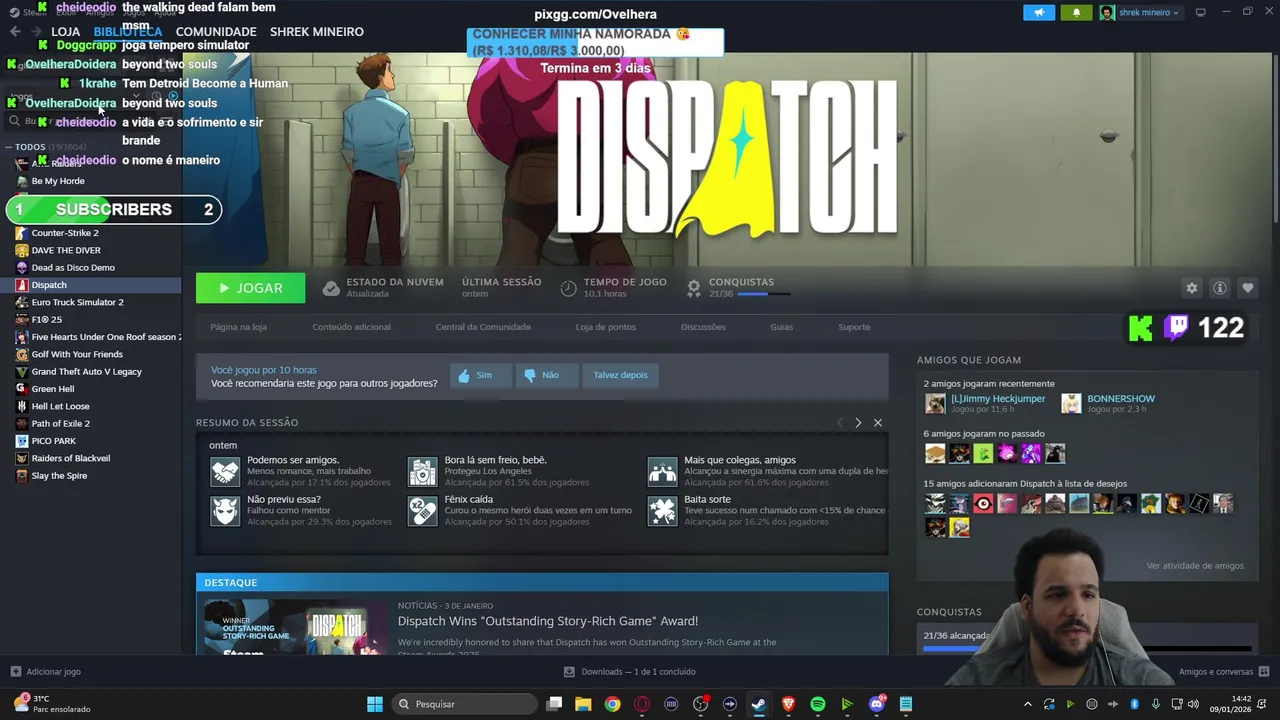The image size is (1280, 720).
Task: Open the game info icon
Action: 1219,288
